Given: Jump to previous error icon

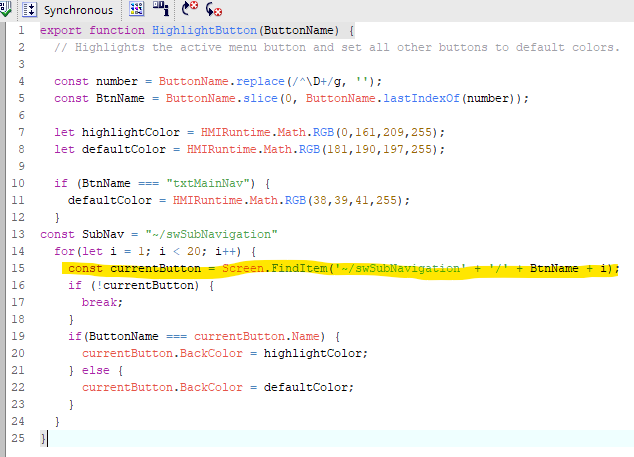Looking at the screenshot, I should (189, 8).
